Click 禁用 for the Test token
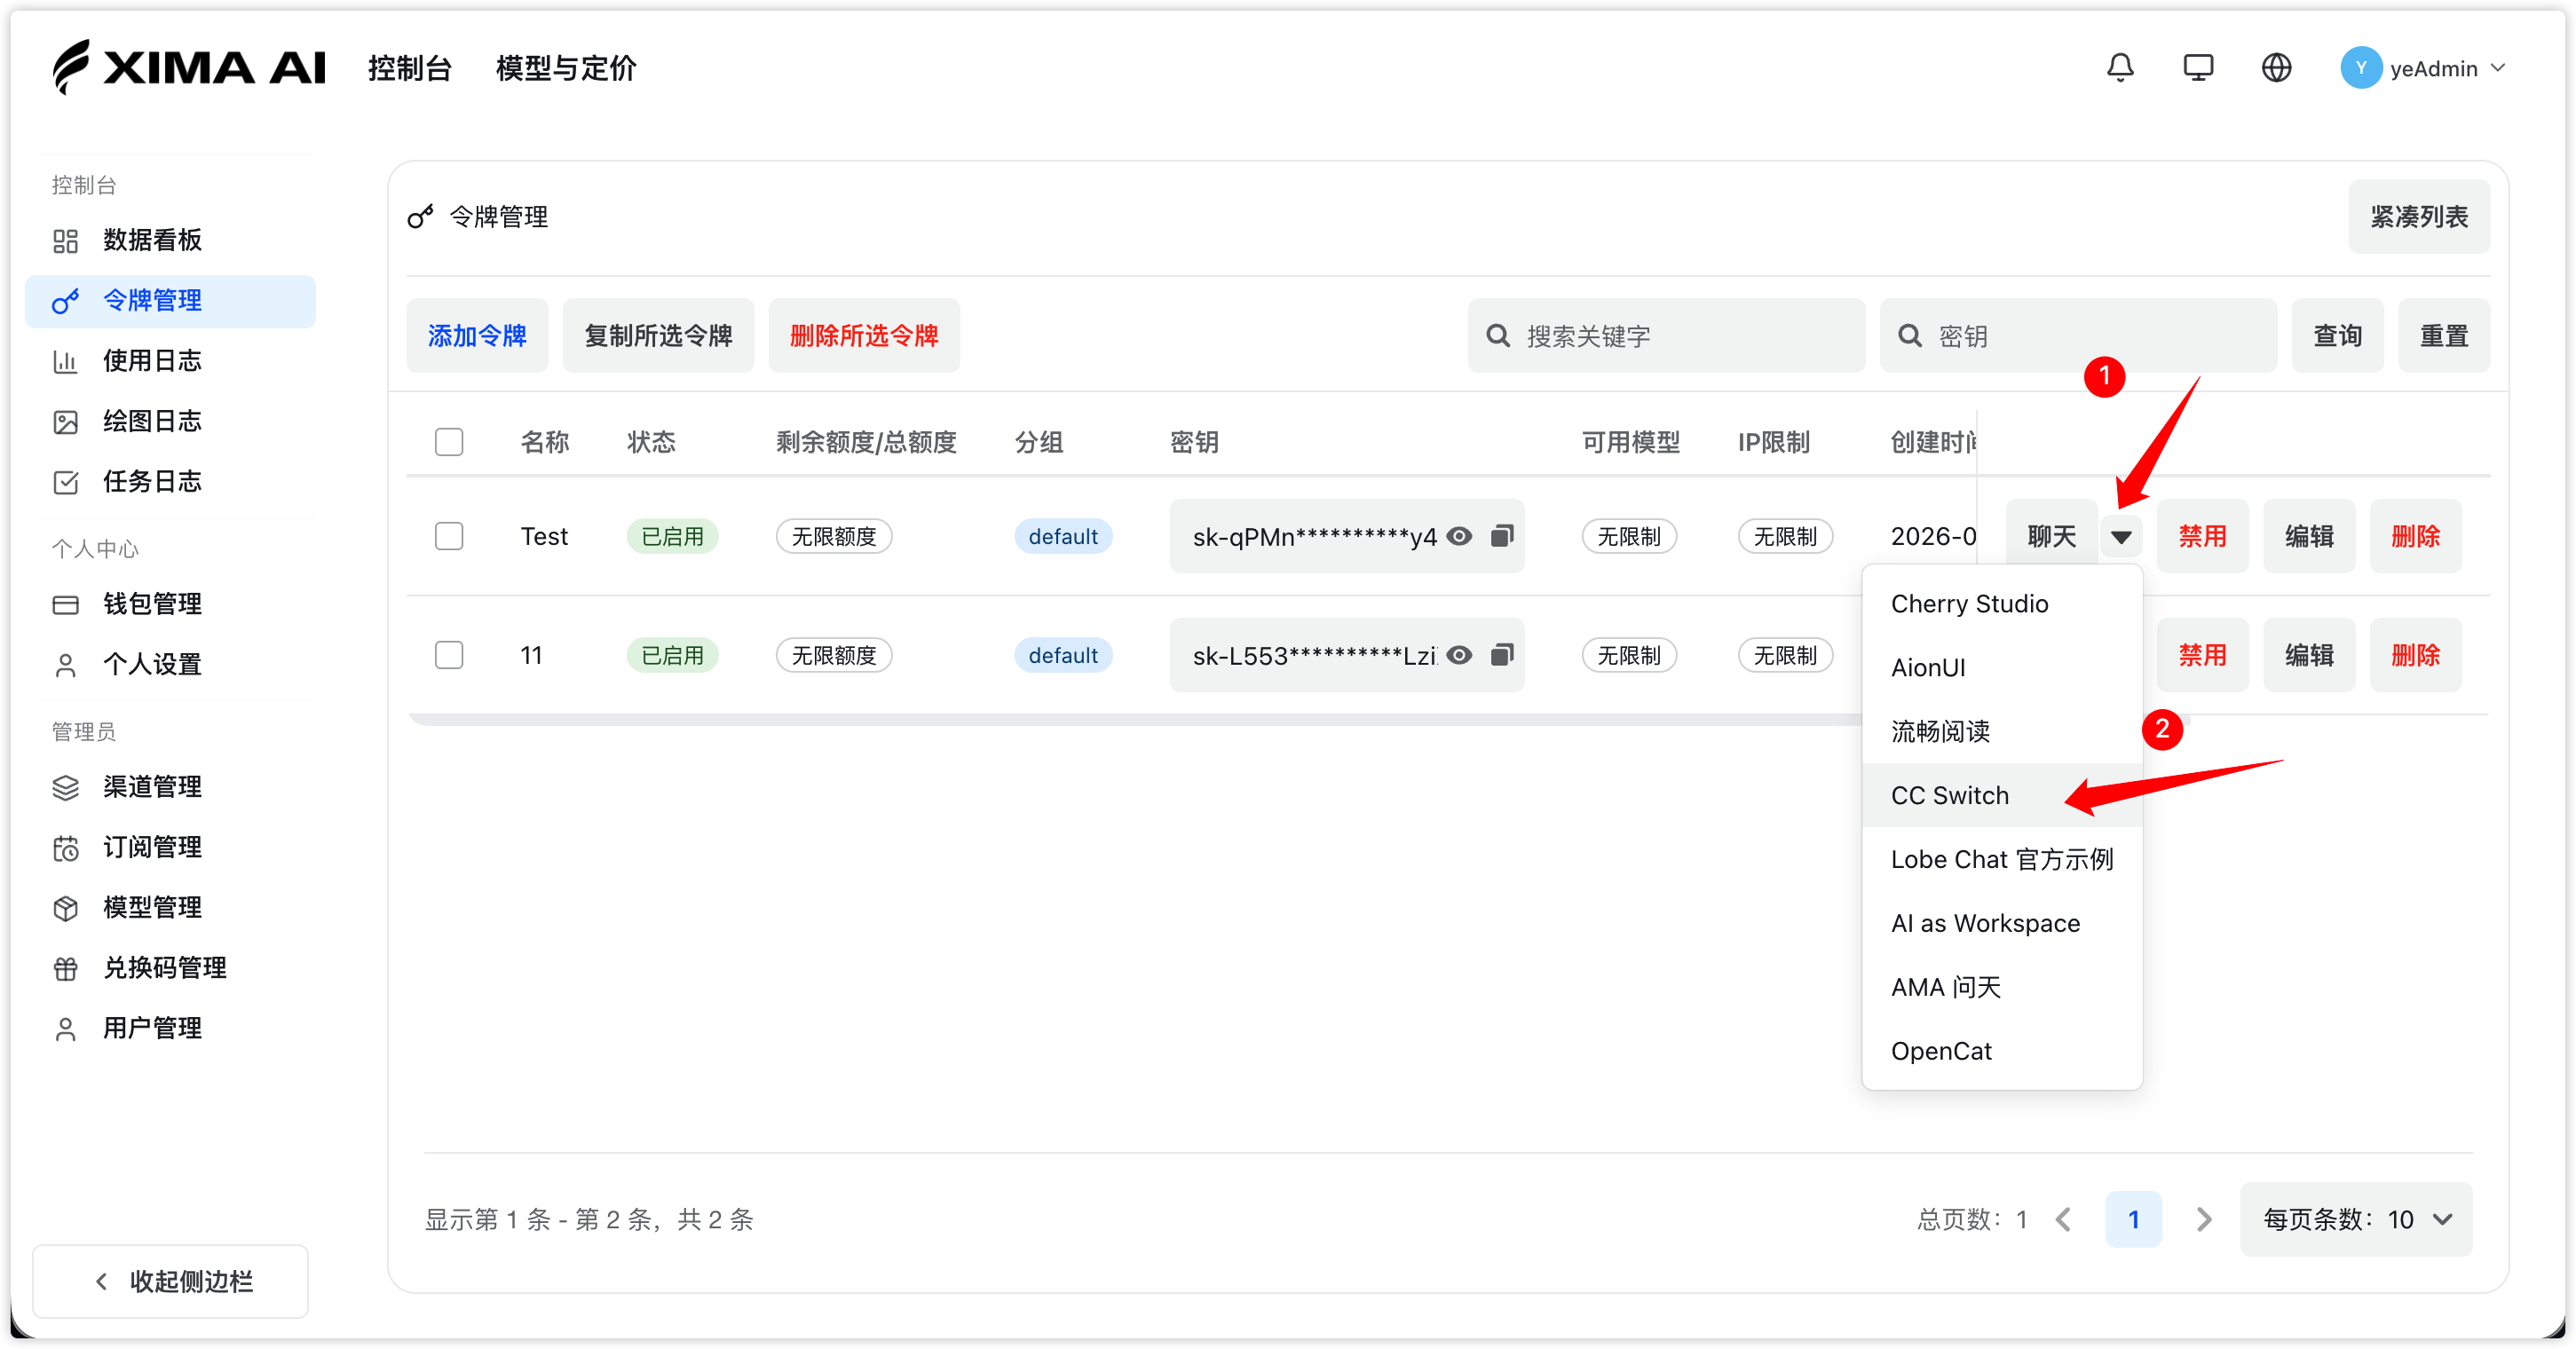The image size is (2576, 1349). 2202,537
